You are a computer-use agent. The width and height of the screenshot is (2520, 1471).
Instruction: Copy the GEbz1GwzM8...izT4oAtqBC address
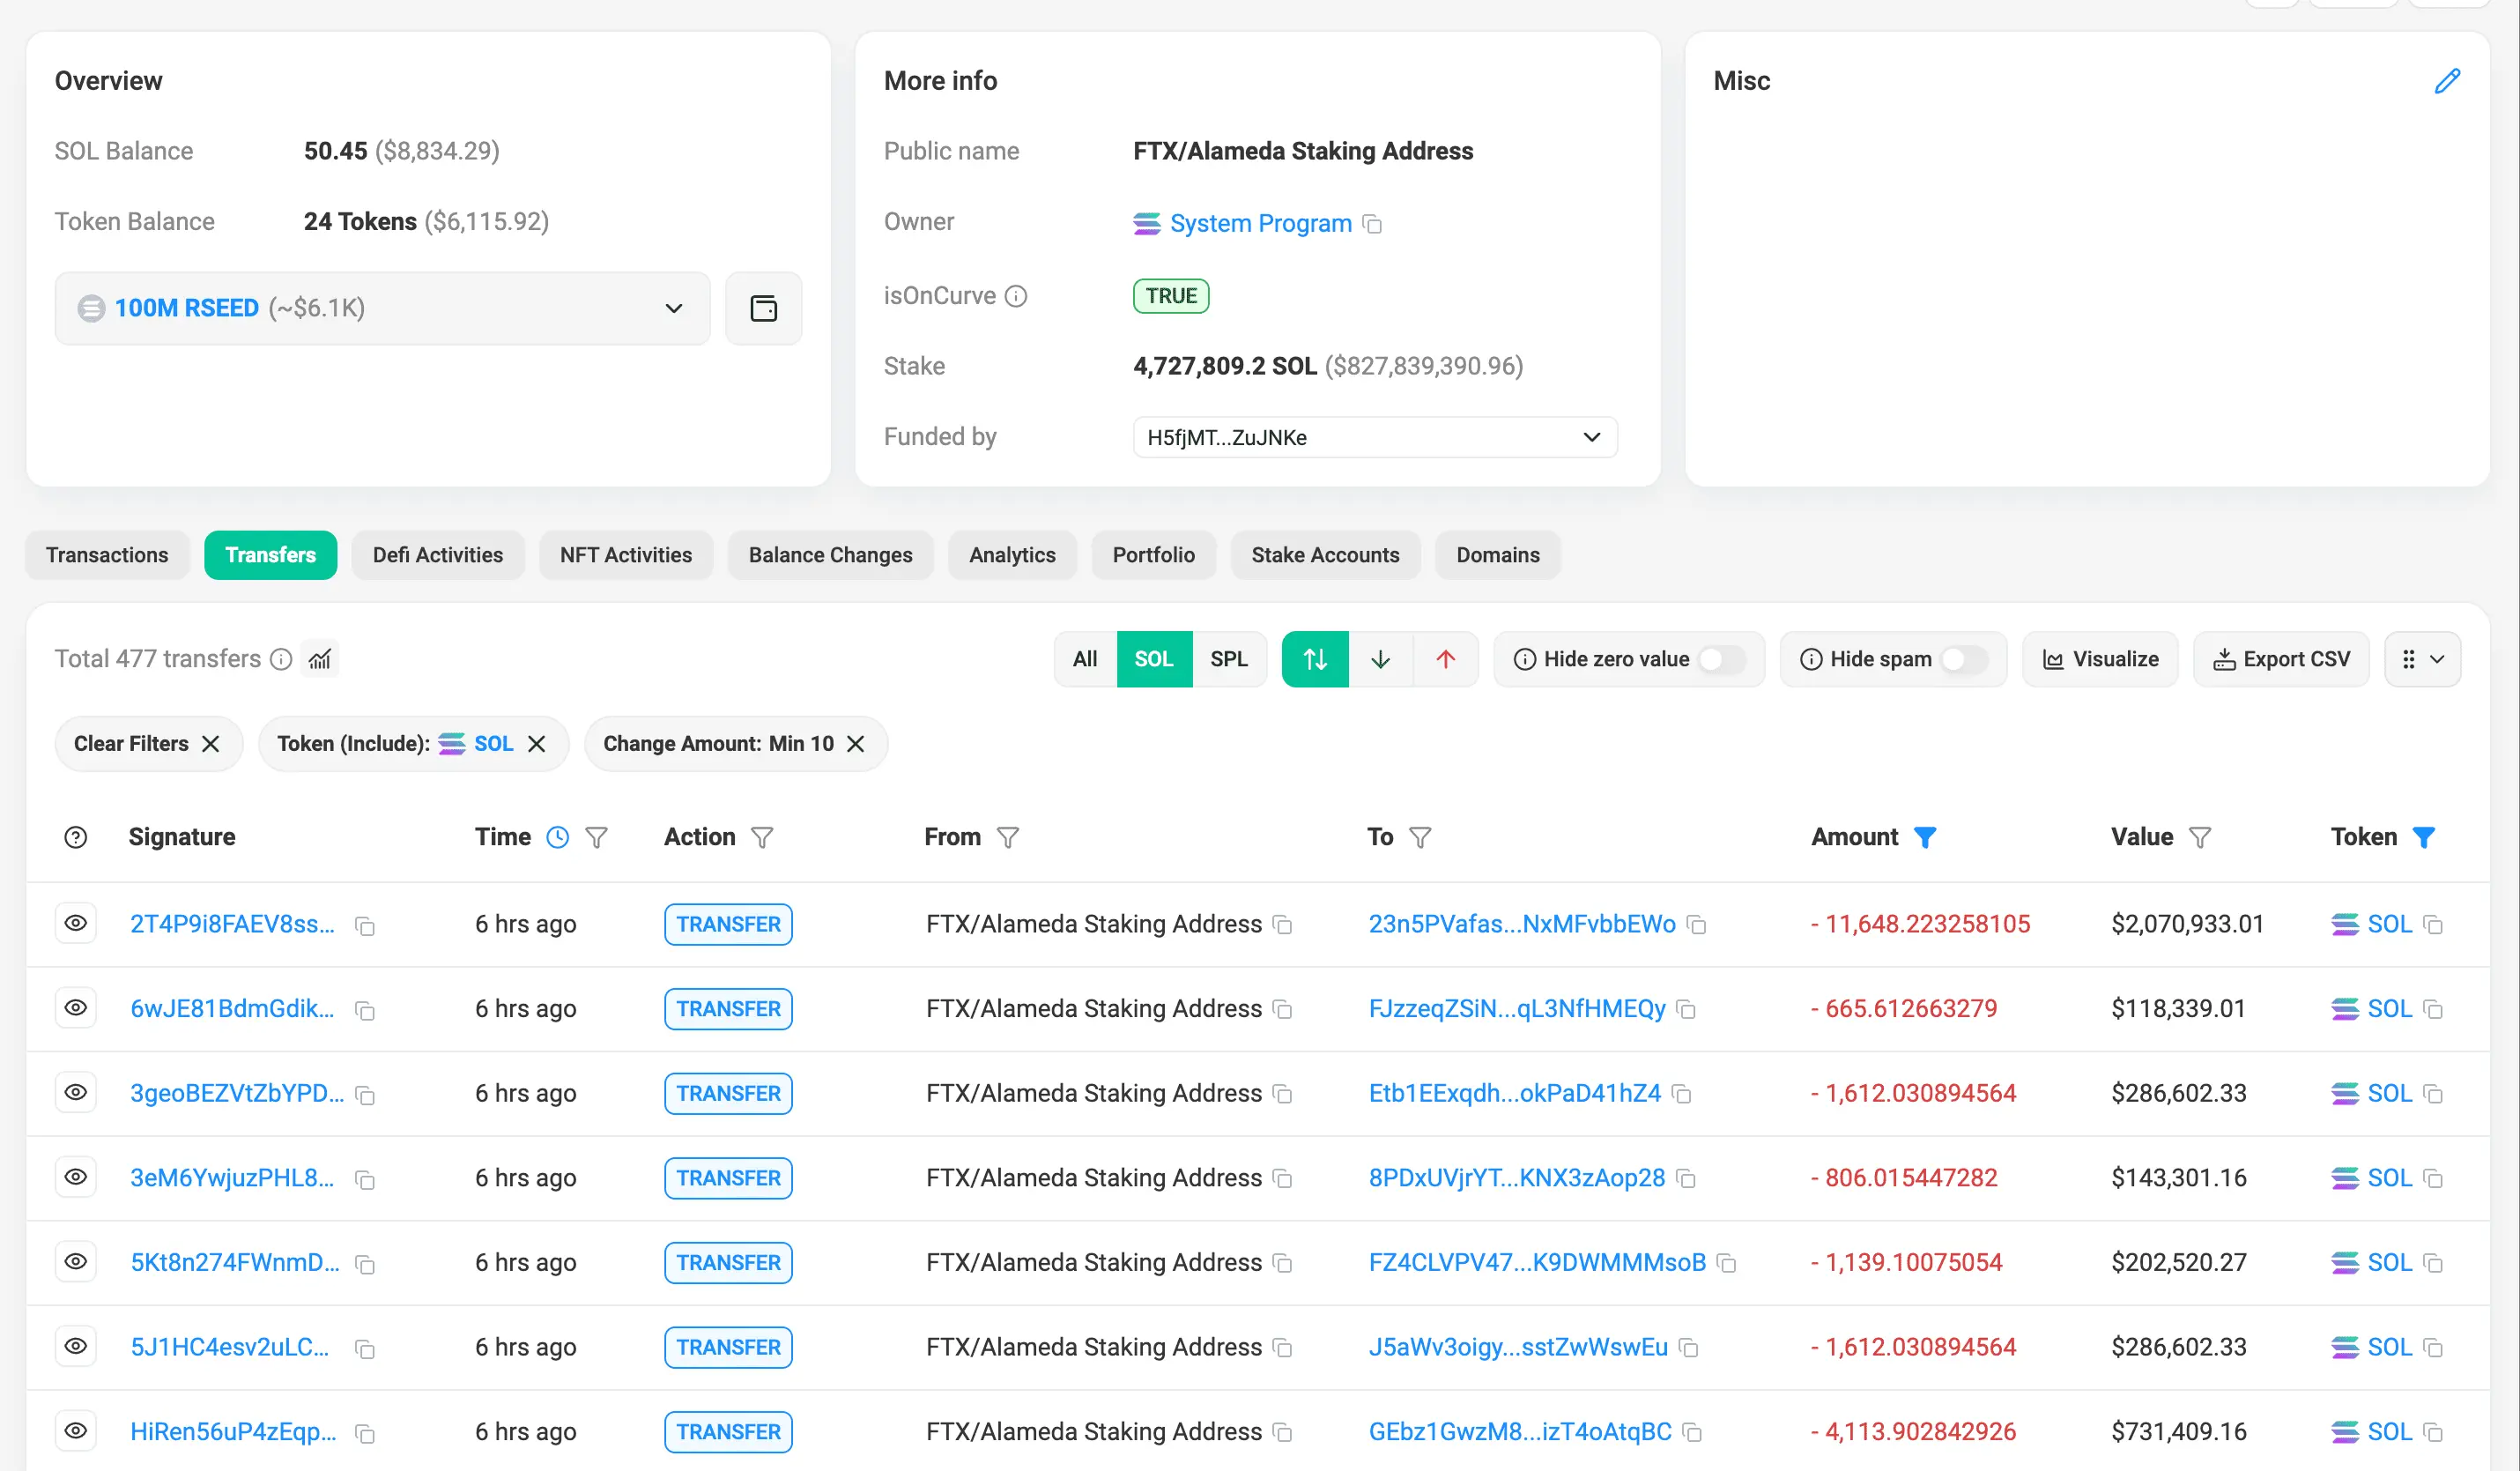click(x=1692, y=1433)
